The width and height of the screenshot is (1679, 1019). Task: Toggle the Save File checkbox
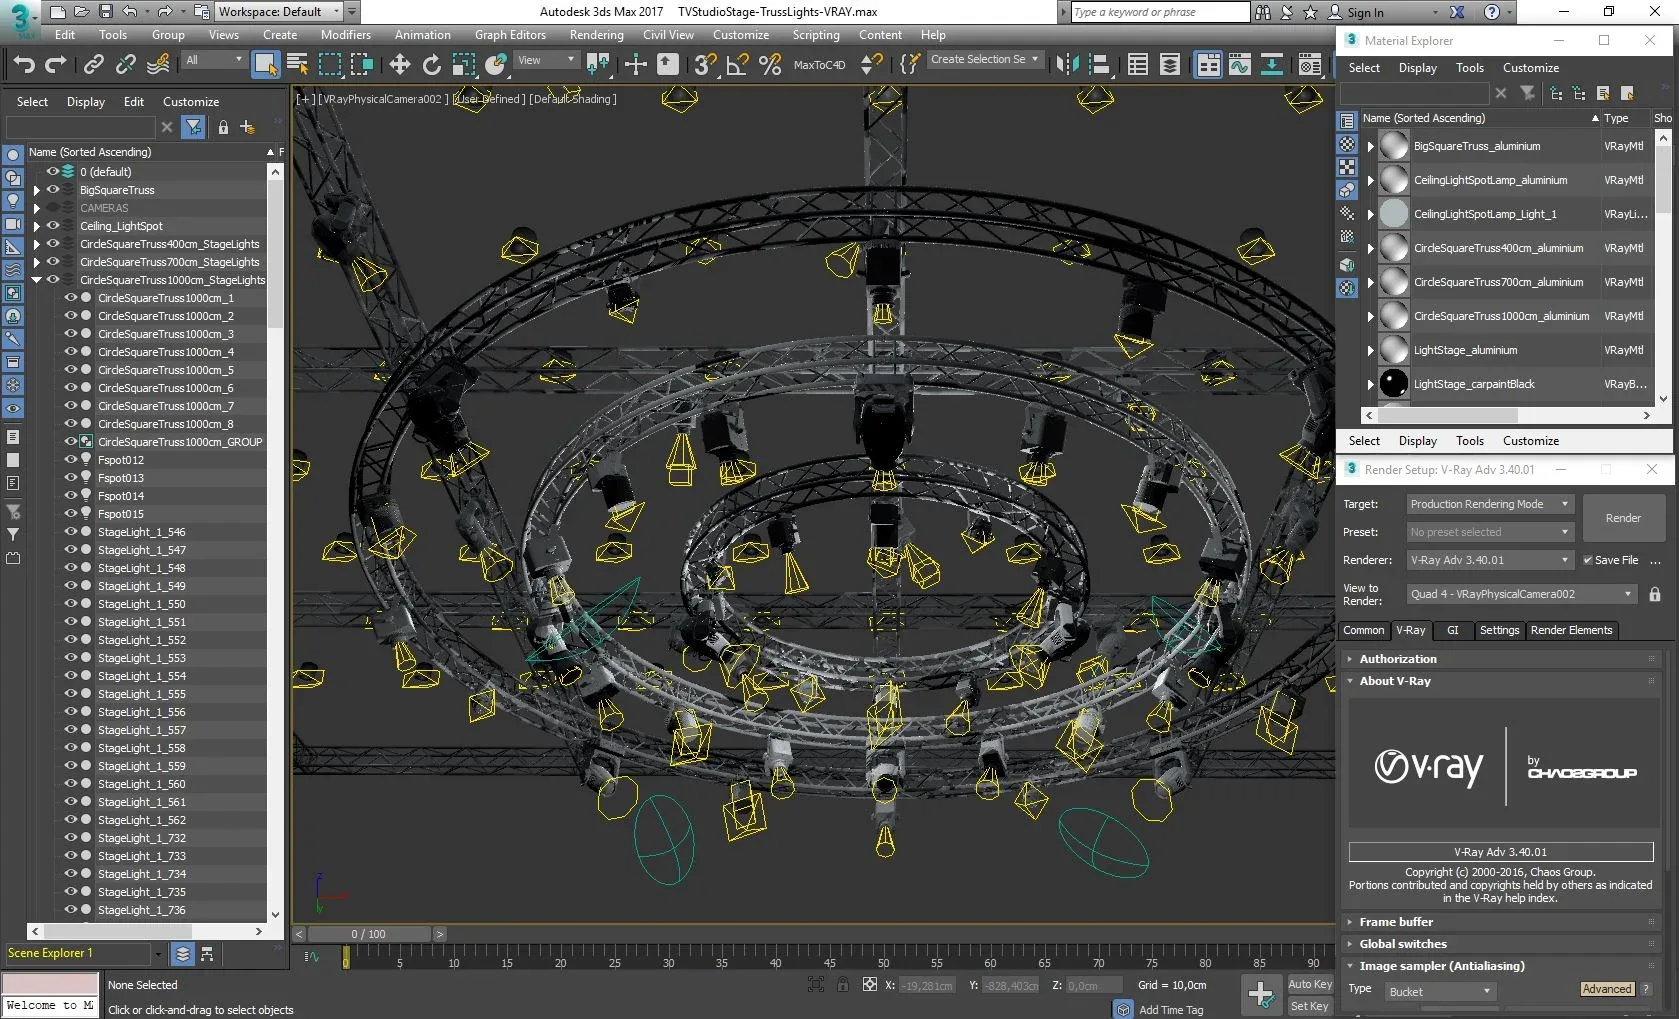click(x=1588, y=560)
